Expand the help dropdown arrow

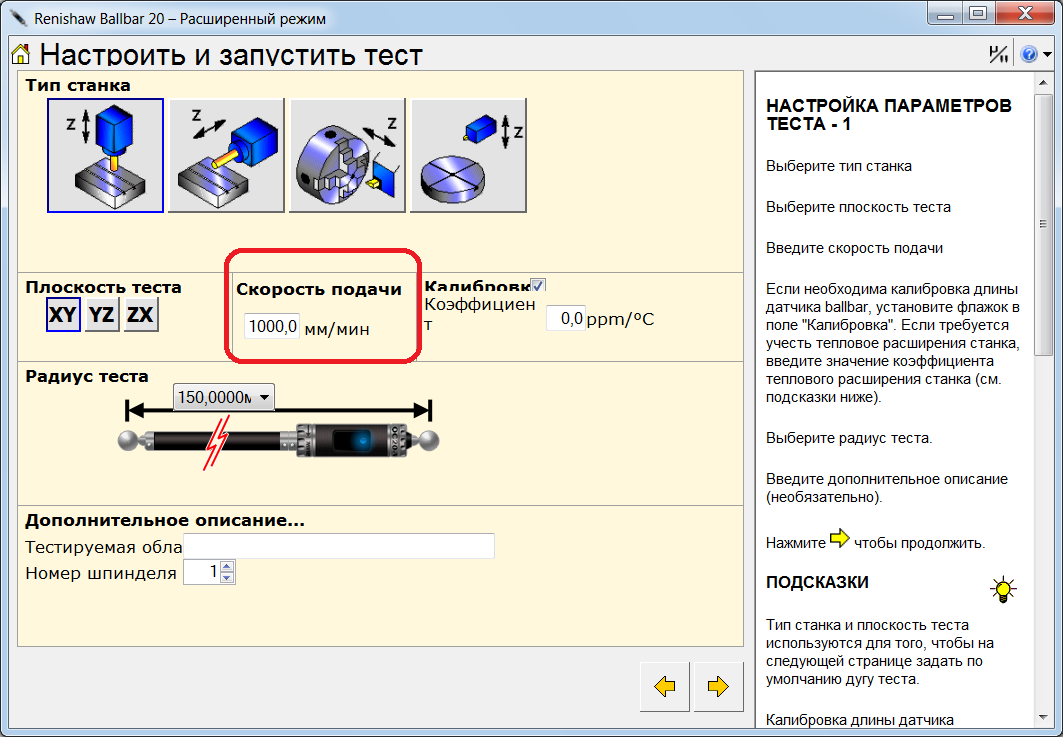(x=1047, y=54)
